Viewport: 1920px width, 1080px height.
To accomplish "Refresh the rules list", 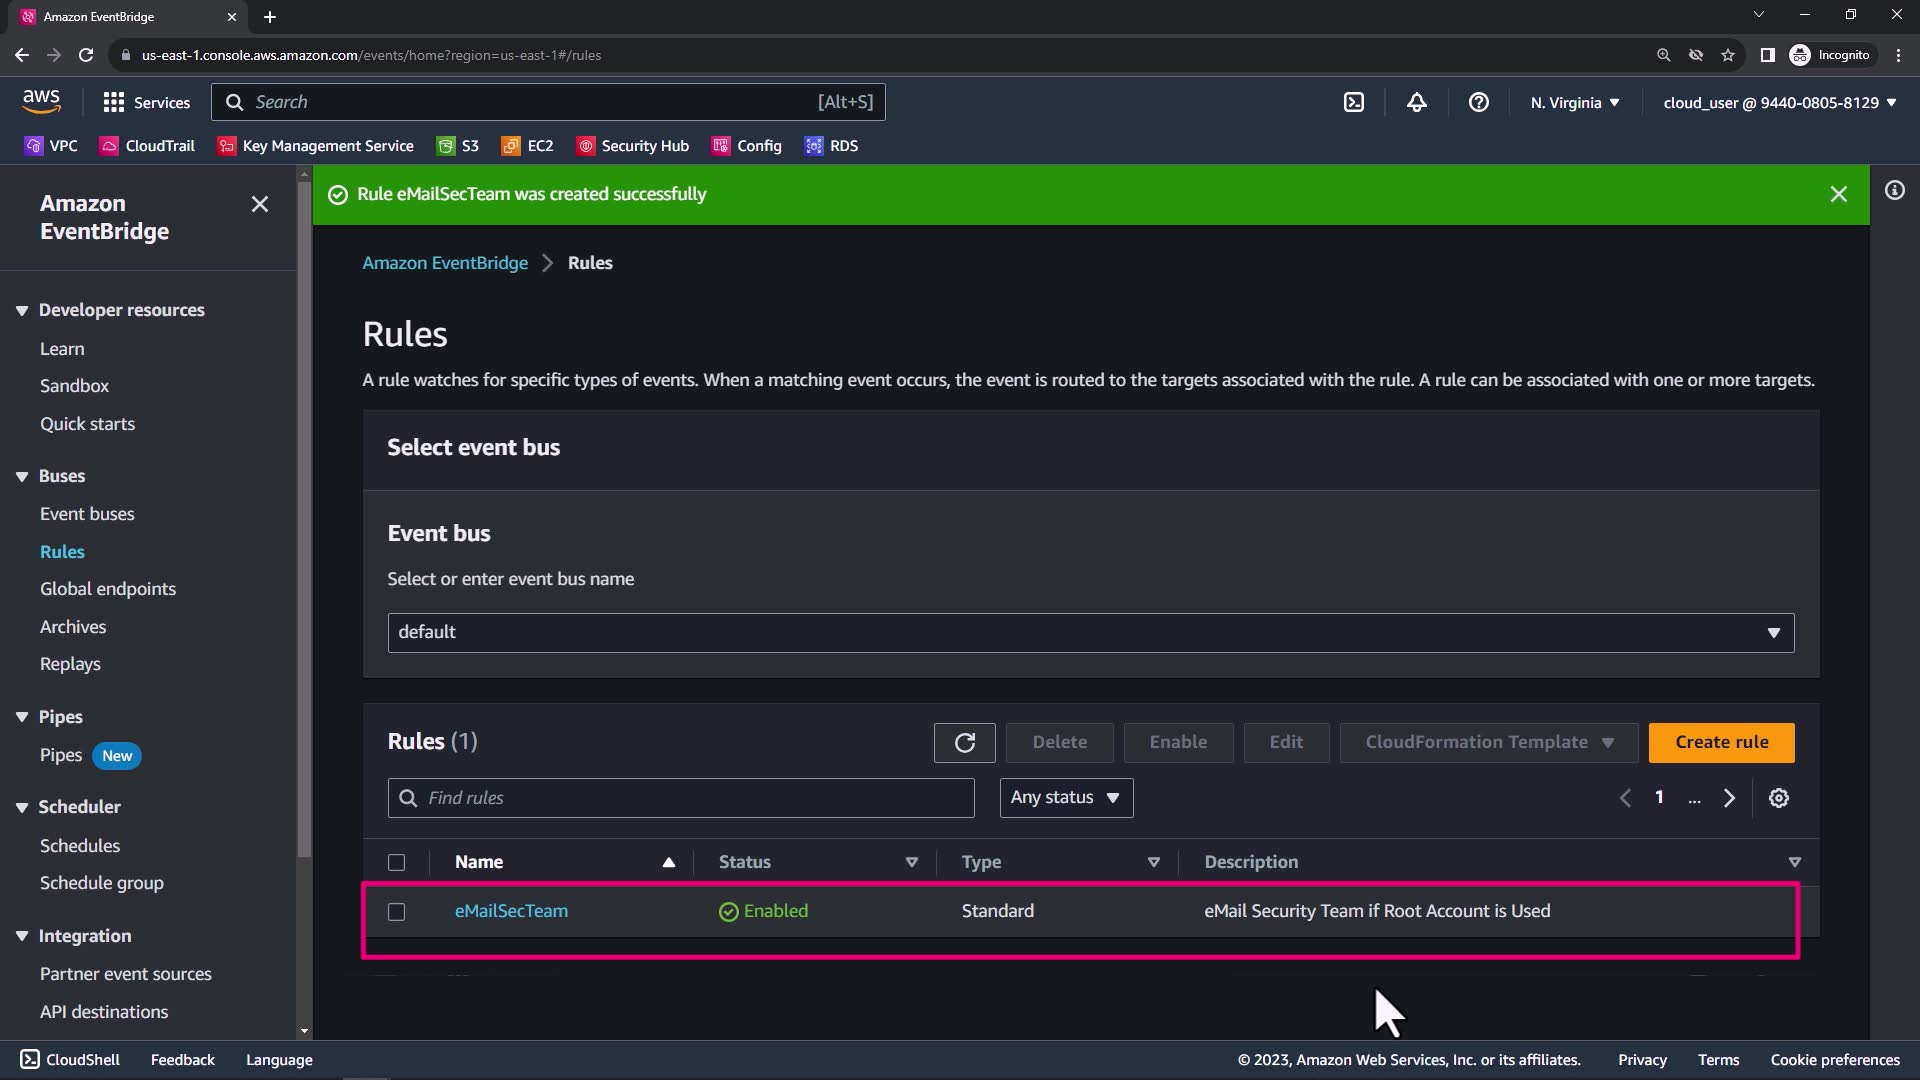I will [x=964, y=742].
